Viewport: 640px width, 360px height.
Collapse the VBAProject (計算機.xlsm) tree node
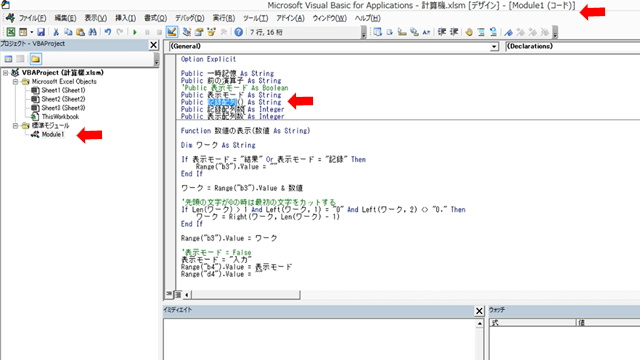(x=6, y=73)
